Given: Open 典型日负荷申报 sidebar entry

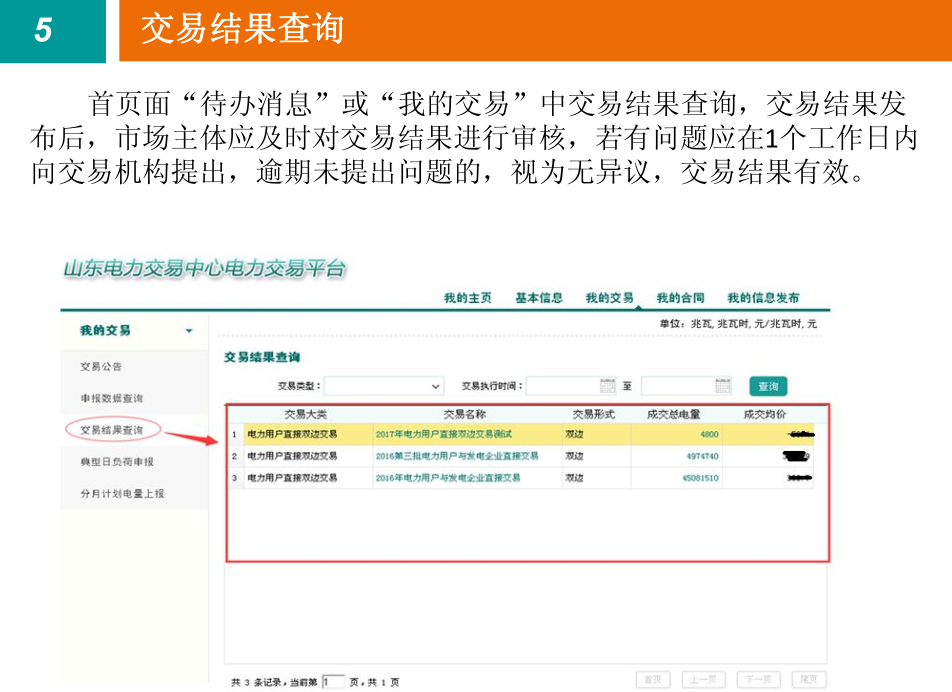Looking at the screenshot, I should (116, 462).
